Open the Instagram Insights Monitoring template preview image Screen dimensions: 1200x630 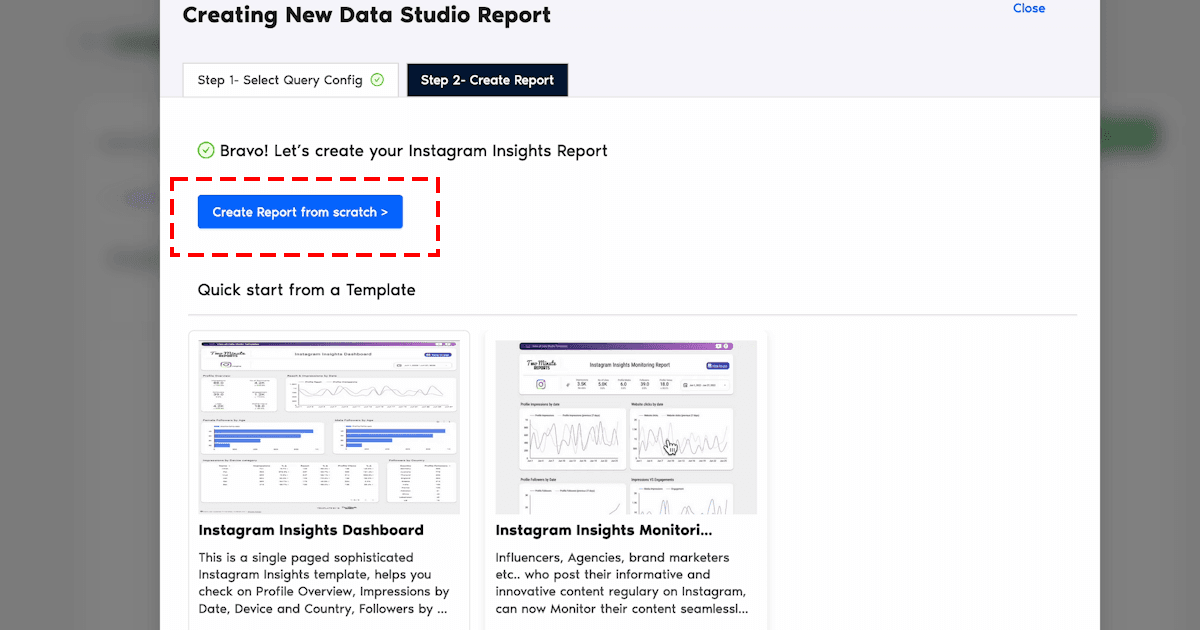626,427
